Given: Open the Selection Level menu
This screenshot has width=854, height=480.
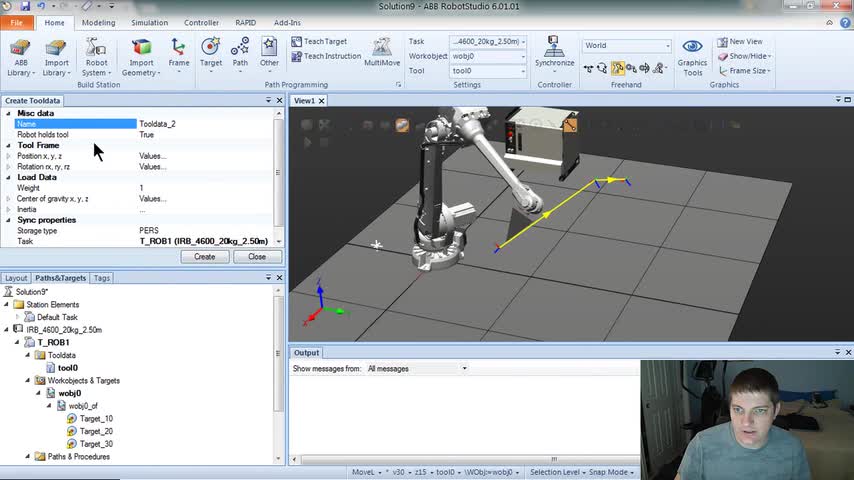Looking at the screenshot, I should pos(558,472).
